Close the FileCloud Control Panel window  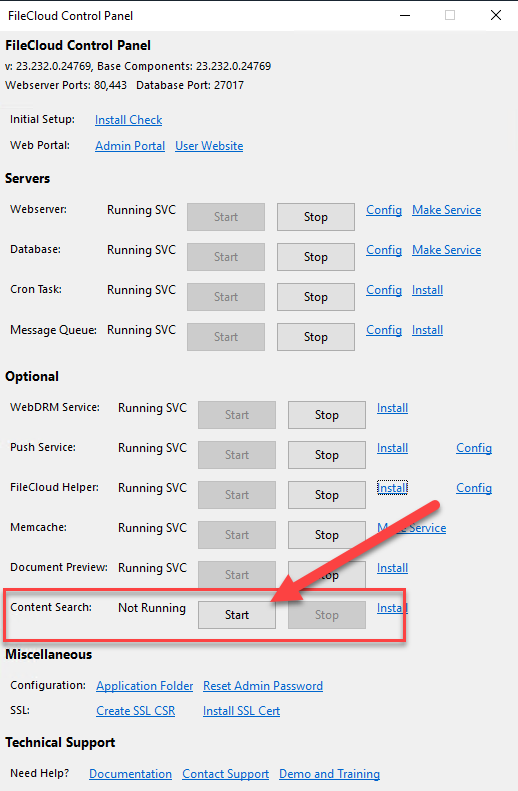click(496, 15)
